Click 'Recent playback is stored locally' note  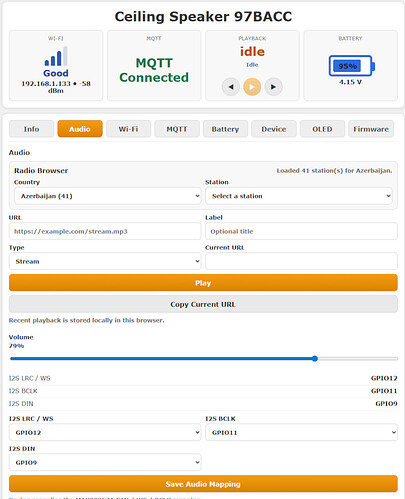tap(86, 320)
